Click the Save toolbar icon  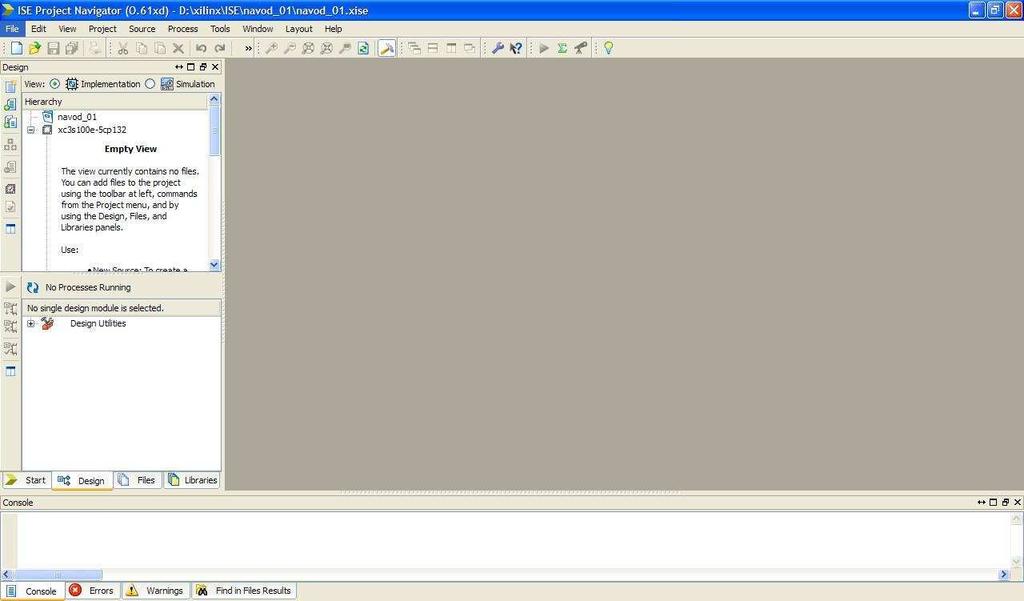[54, 48]
